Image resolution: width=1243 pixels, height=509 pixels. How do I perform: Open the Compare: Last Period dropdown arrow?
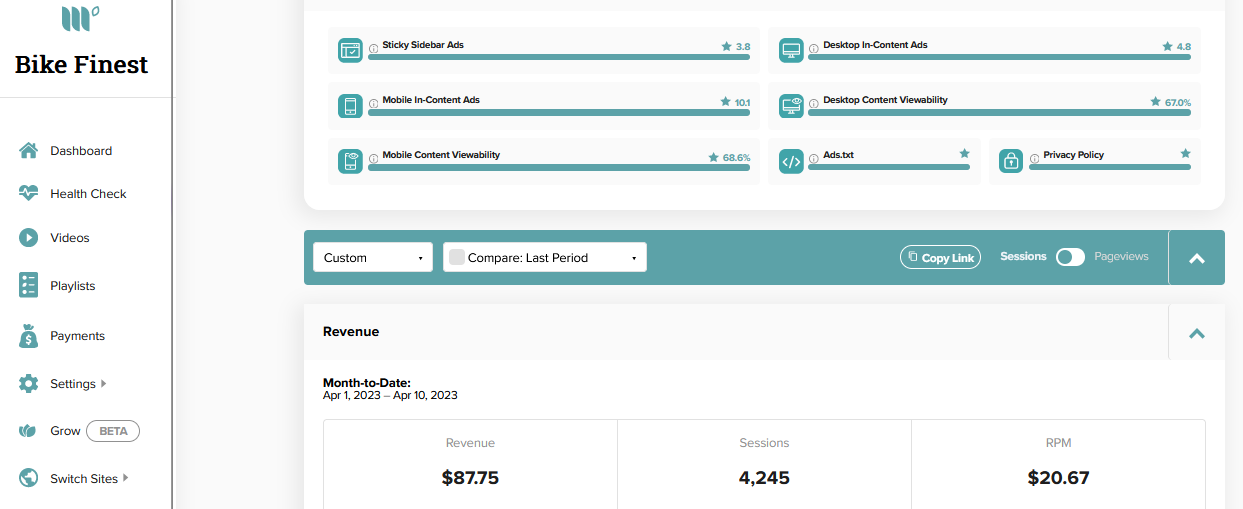coord(634,258)
